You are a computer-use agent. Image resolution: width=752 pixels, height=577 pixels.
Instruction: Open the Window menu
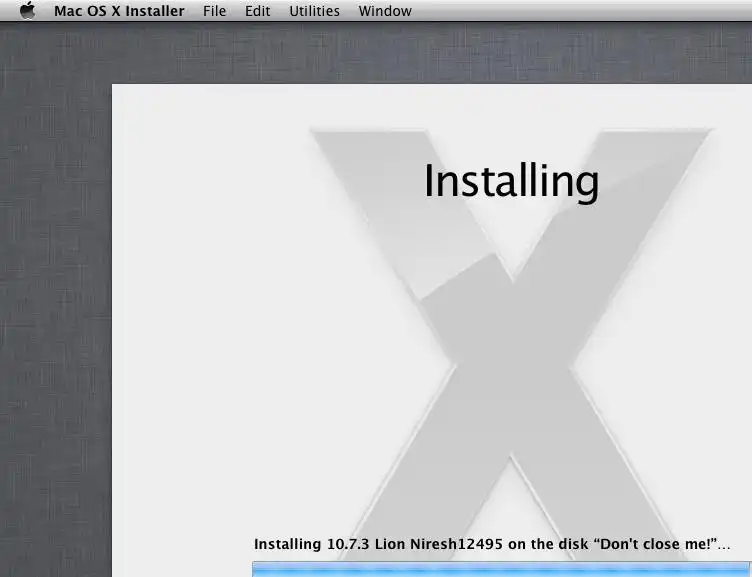point(385,11)
